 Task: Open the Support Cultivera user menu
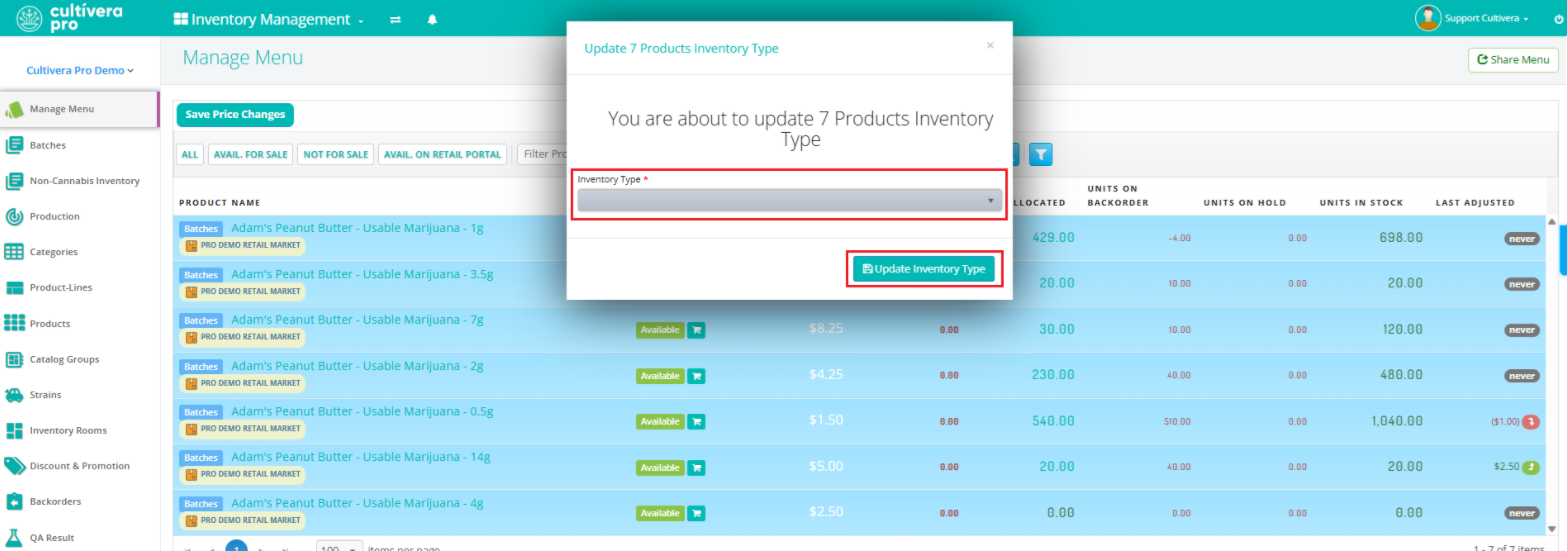tap(1487, 18)
